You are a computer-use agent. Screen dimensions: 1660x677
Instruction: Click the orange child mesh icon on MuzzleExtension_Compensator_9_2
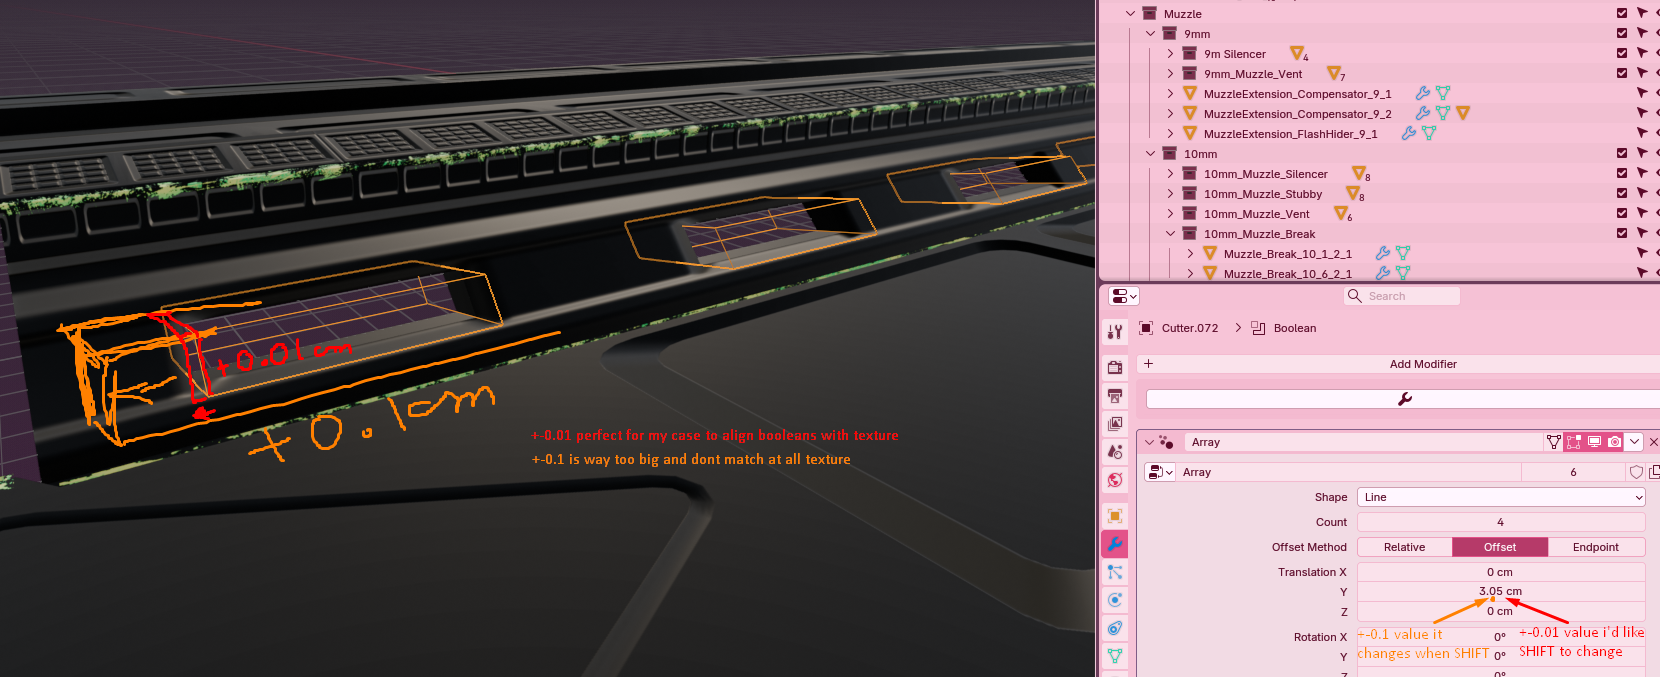1463,113
